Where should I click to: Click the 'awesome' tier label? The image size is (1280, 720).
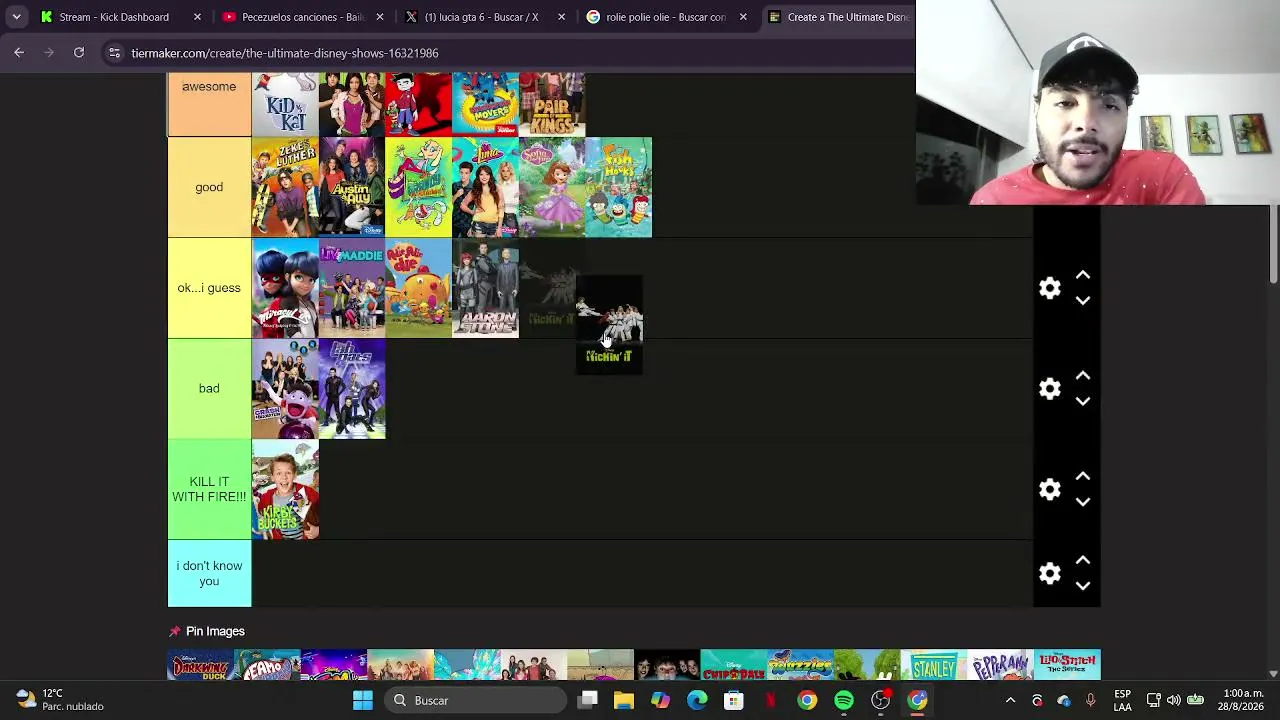coord(209,104)
